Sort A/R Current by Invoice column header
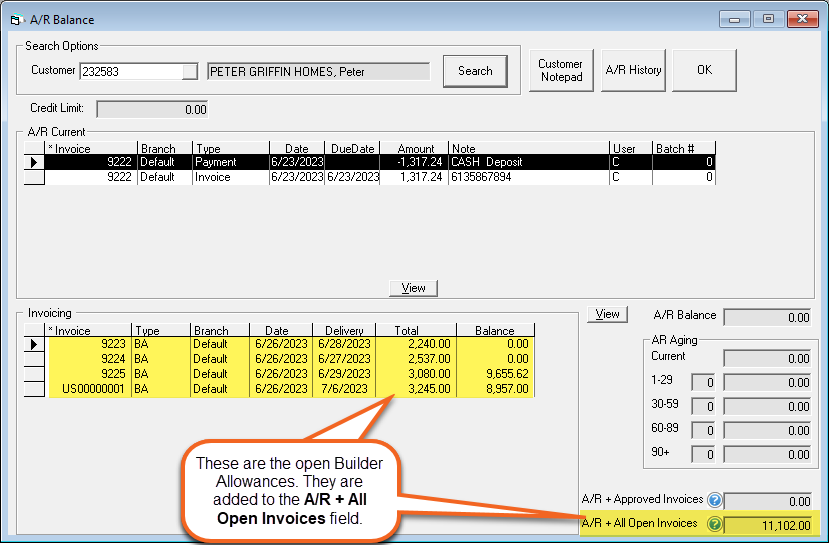This screenshot has width=829, height=545. coord(90,148)
